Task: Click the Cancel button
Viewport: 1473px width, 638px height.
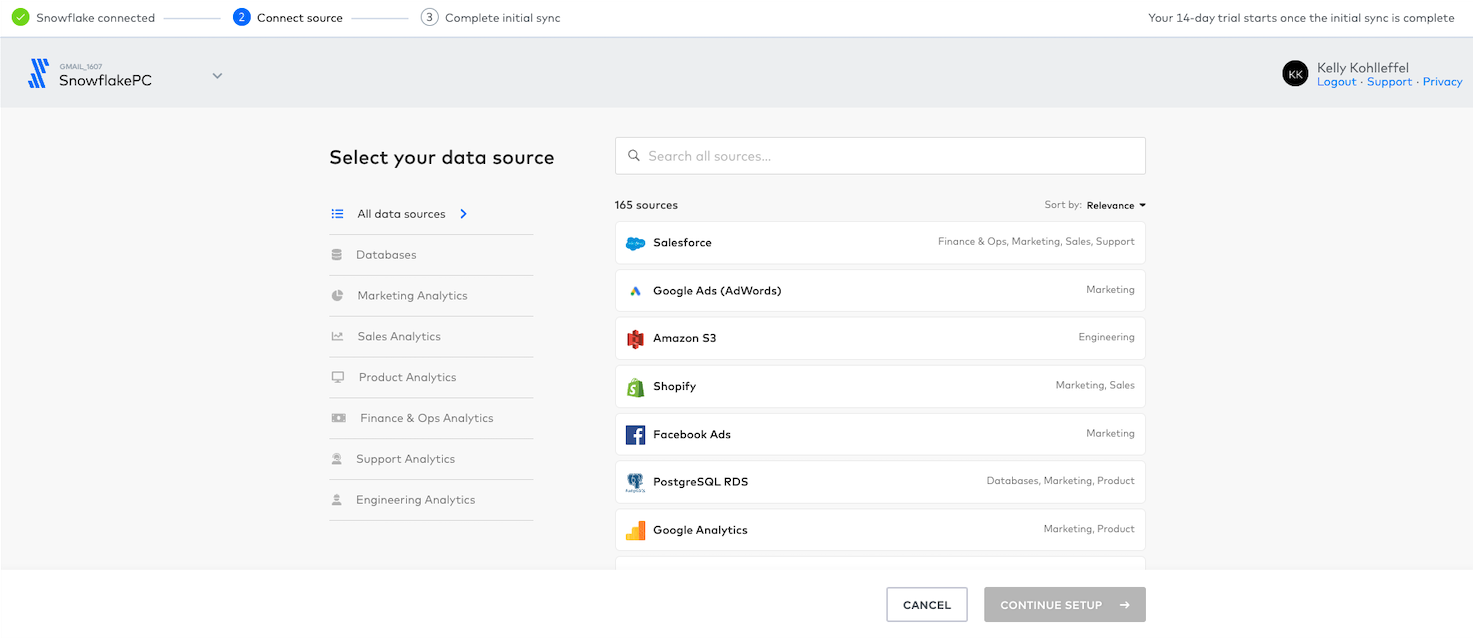Action: click(927, 605)
